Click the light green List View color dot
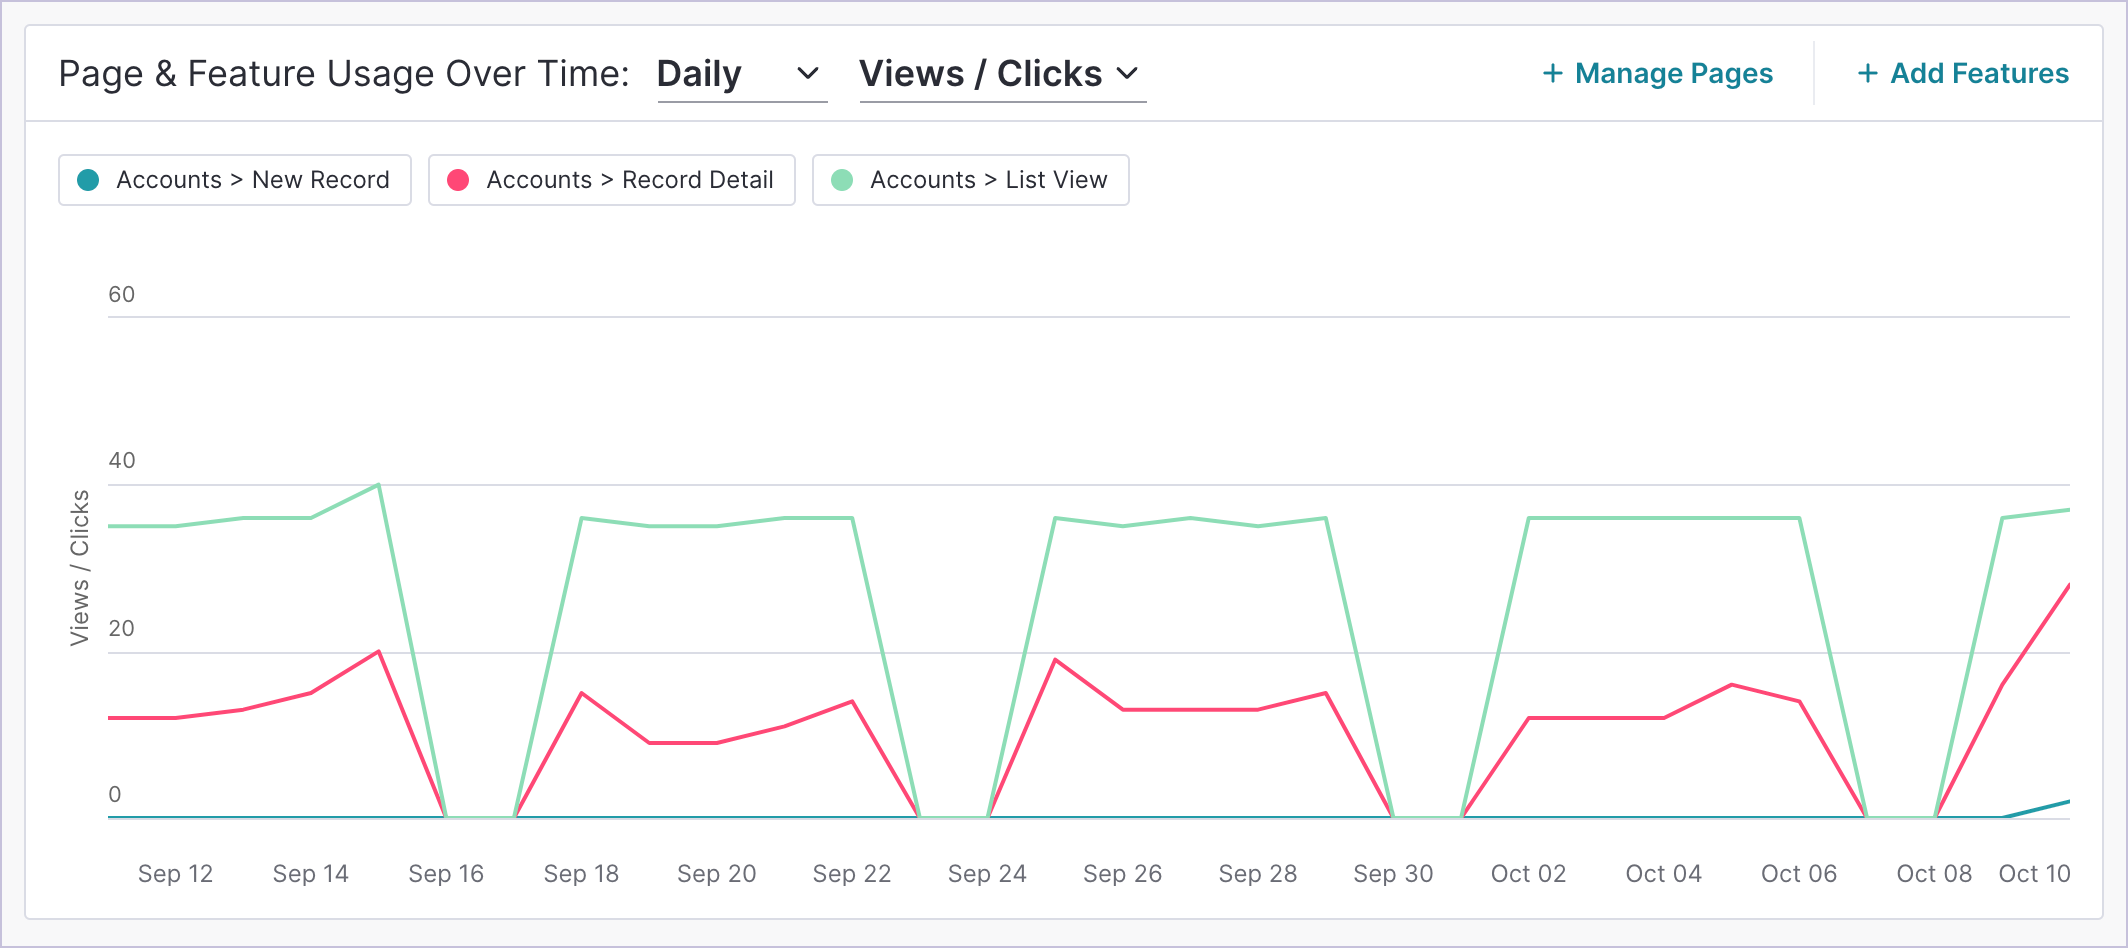Screen dimensions: 2128x948 tap(842, 180)
